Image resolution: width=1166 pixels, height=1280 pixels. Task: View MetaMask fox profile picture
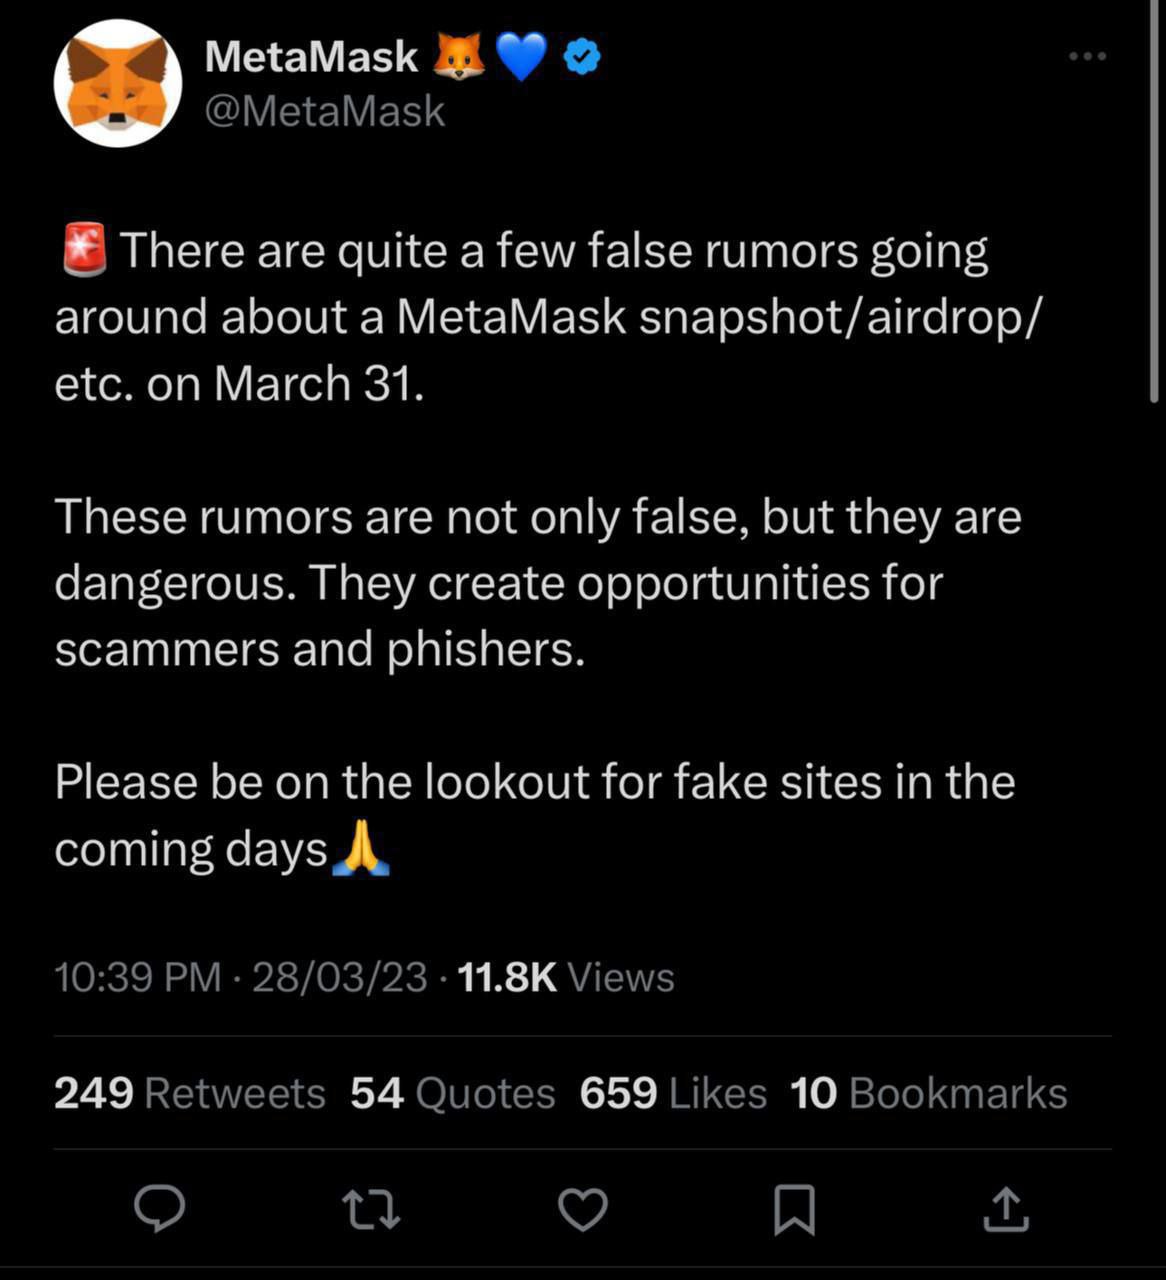tap(118, 83)
